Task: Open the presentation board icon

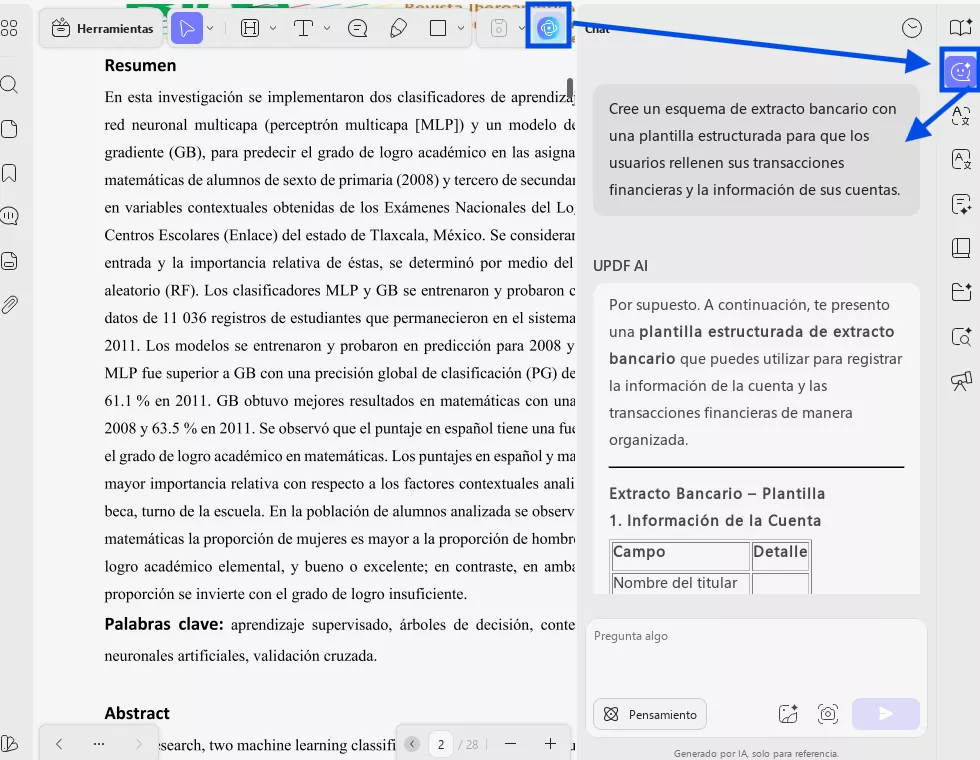Action: tap(961, 381)
